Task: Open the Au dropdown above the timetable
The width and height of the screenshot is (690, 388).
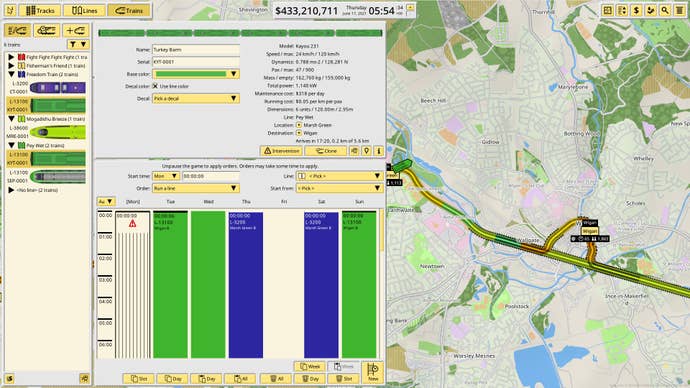Action: click(106, 201)
